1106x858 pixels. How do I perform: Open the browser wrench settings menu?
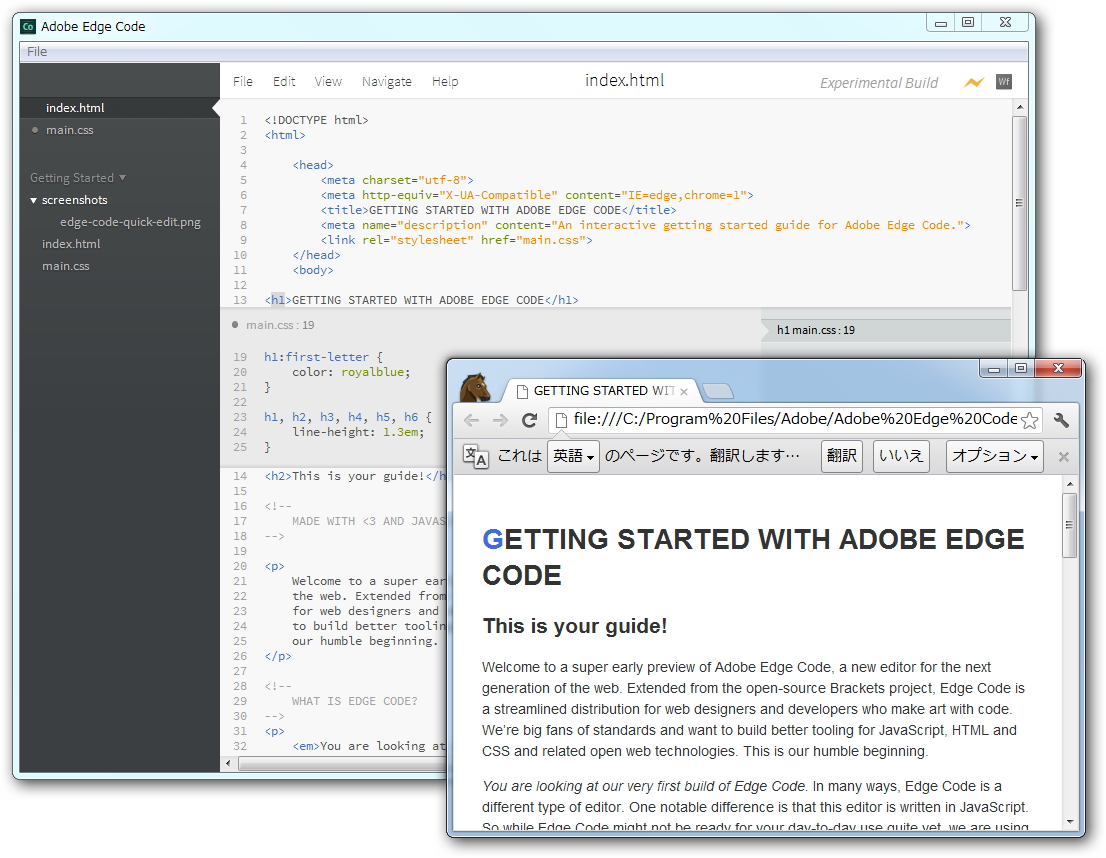[x=1061, y=421]
